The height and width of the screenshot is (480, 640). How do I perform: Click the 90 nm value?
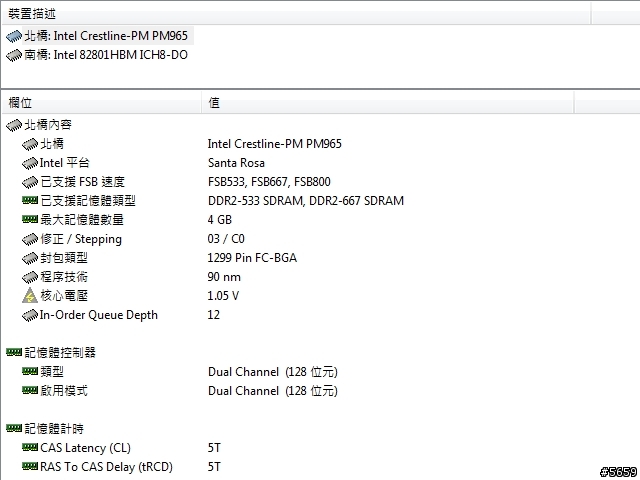224,277
